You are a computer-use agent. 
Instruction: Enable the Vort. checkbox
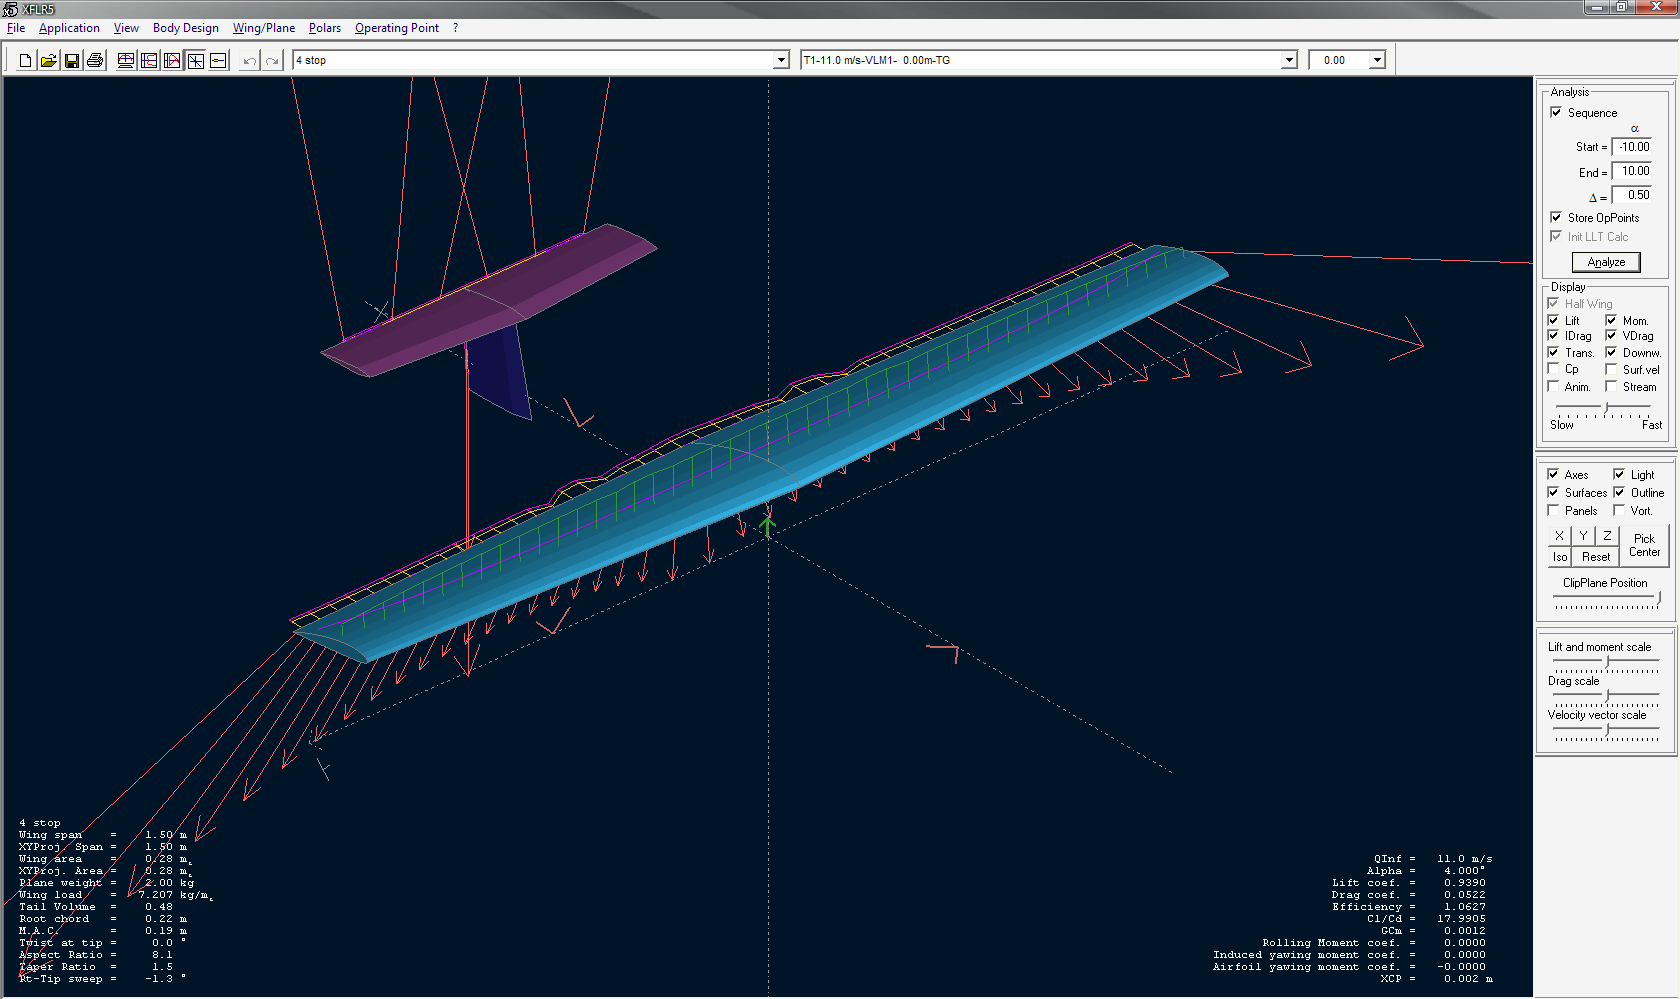coord(1619,510)
